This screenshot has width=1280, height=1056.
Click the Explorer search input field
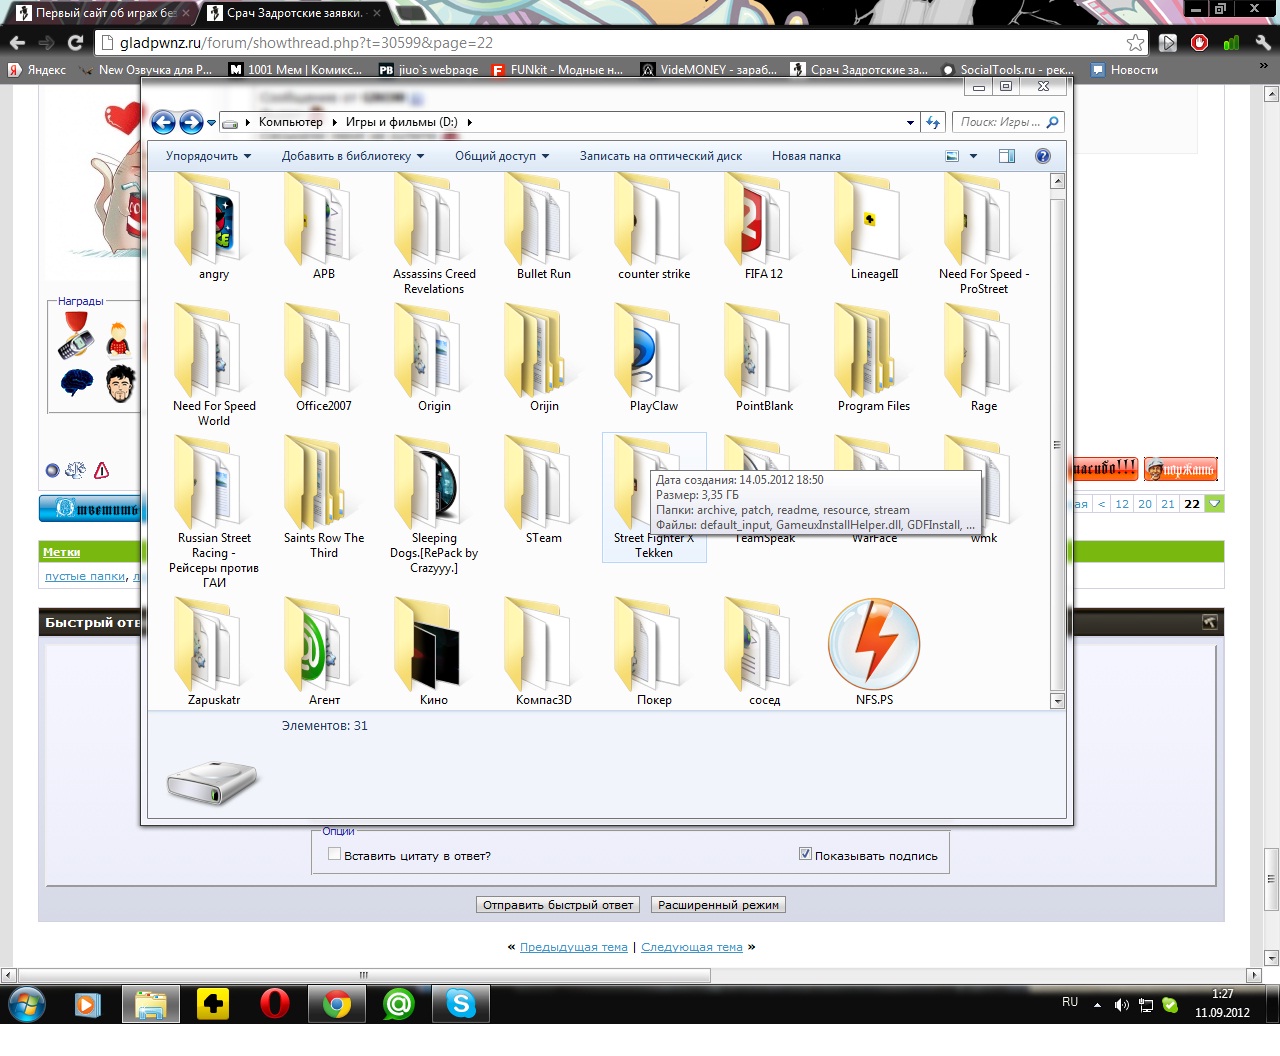[1000, 122]
